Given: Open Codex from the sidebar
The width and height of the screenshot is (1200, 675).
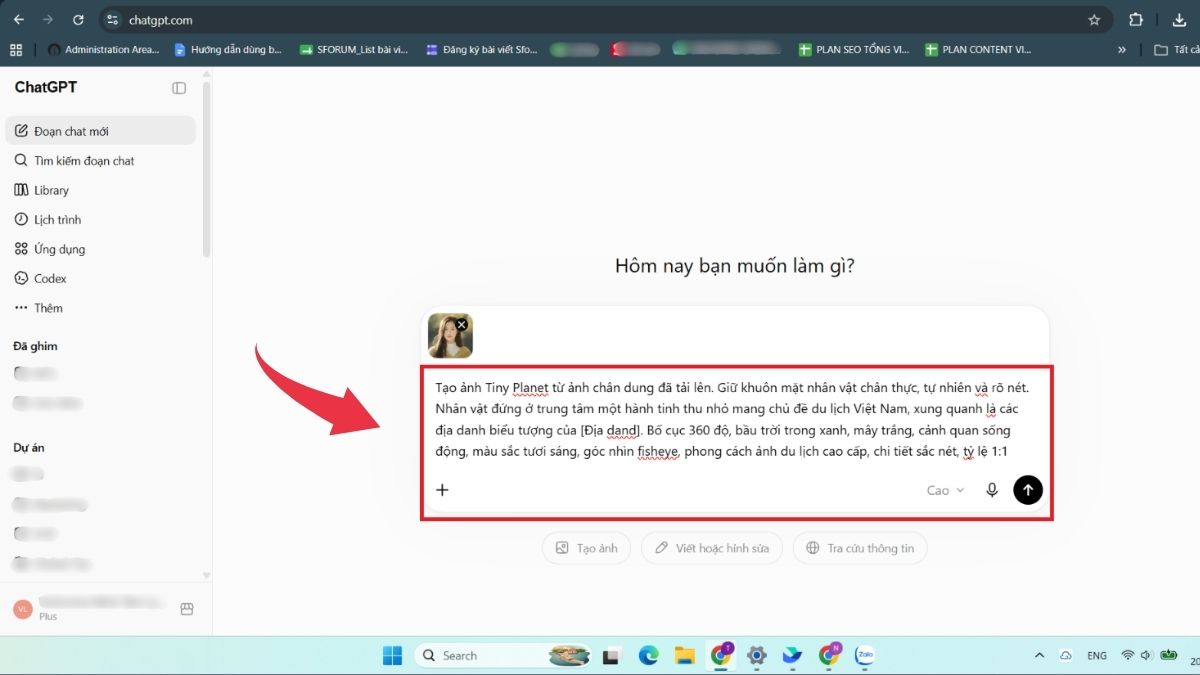Looking at the screenshot, I should point(100,278).
